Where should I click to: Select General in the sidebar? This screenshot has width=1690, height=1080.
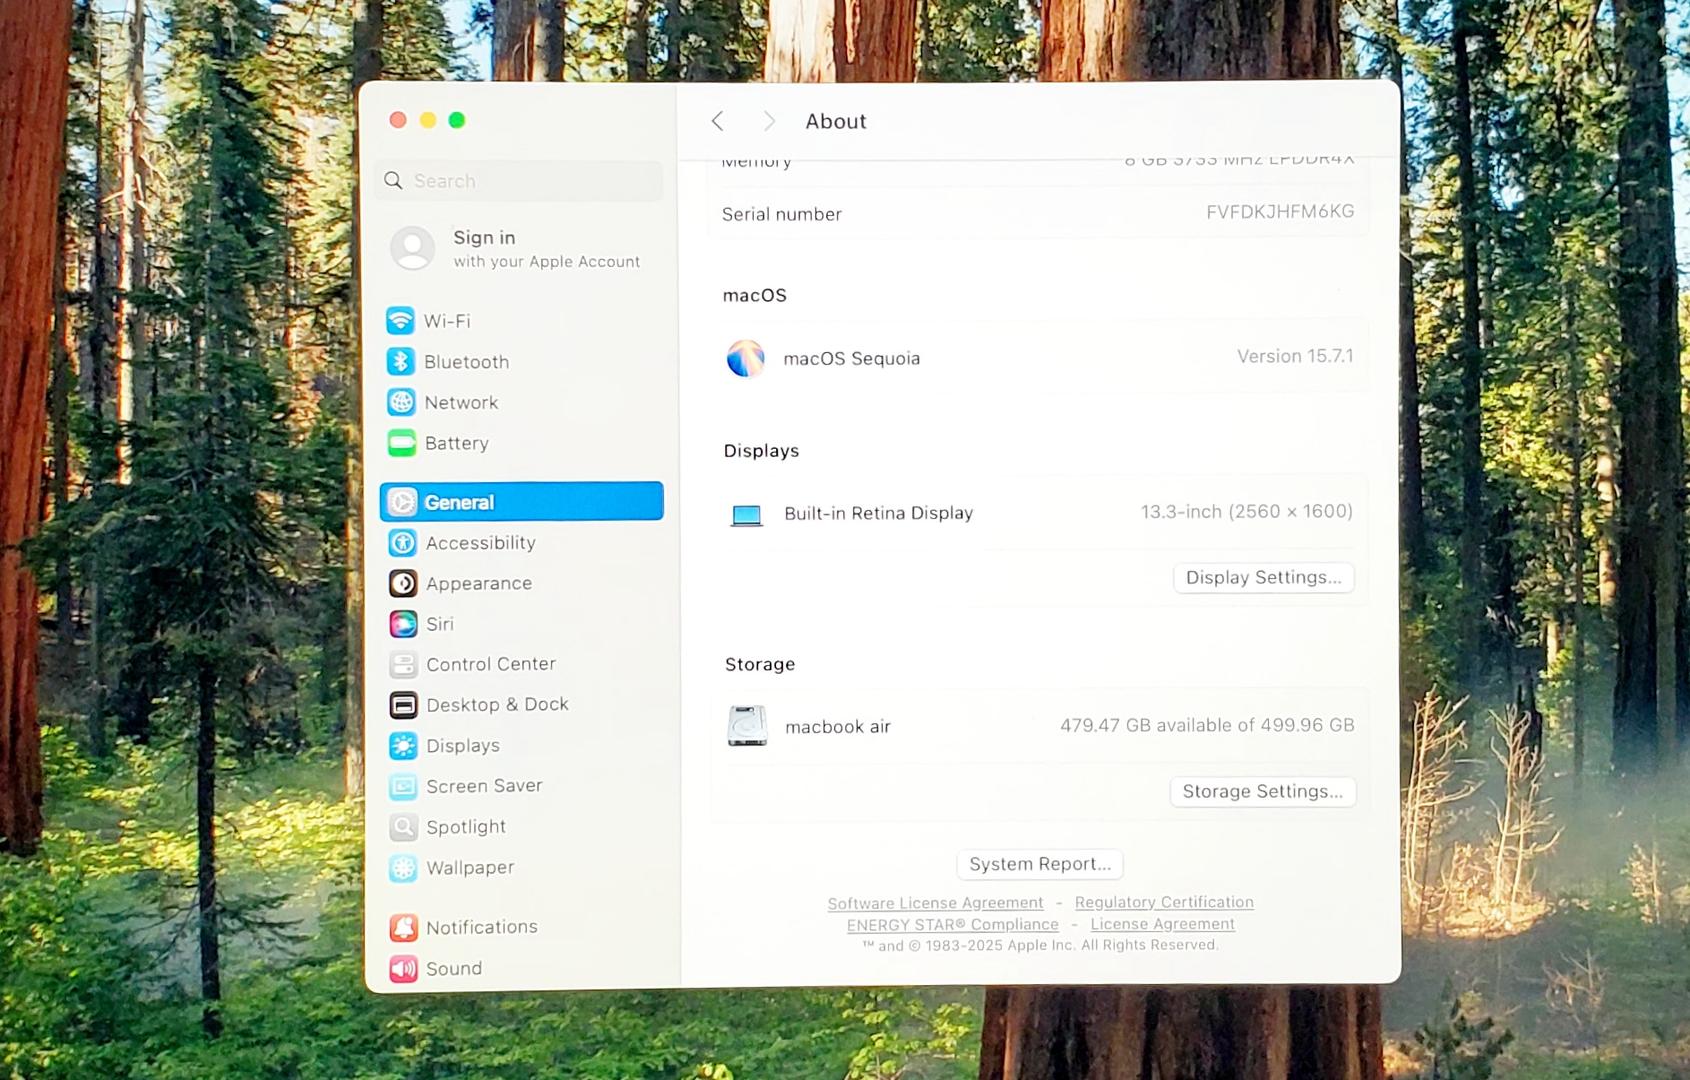coord(521,502)
